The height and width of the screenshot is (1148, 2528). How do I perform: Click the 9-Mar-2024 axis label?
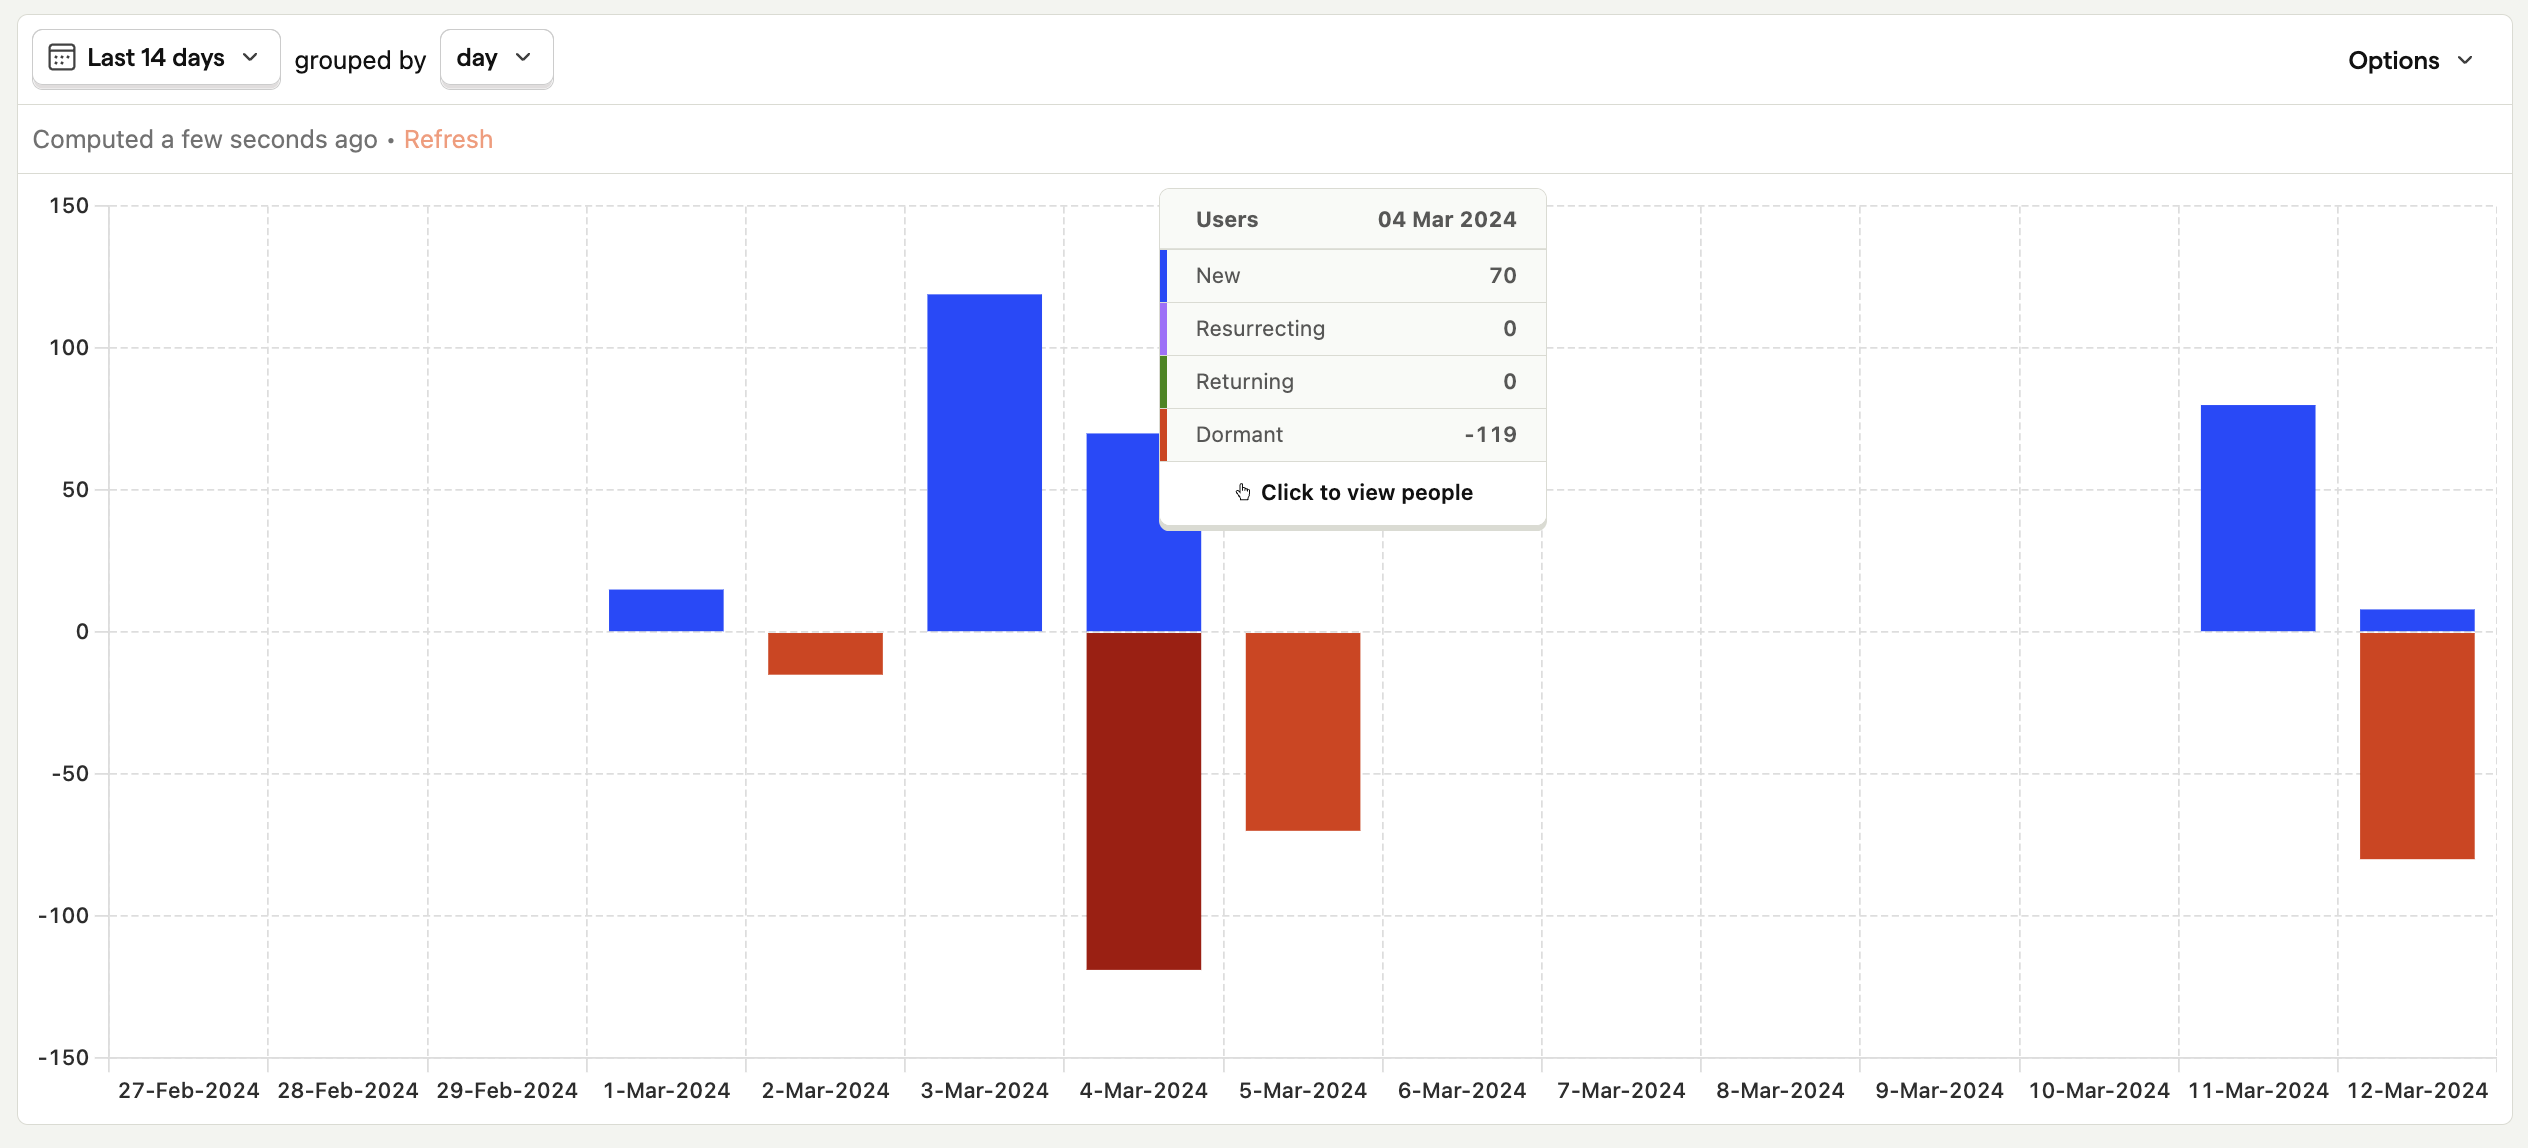(x=1939, y=1090)
